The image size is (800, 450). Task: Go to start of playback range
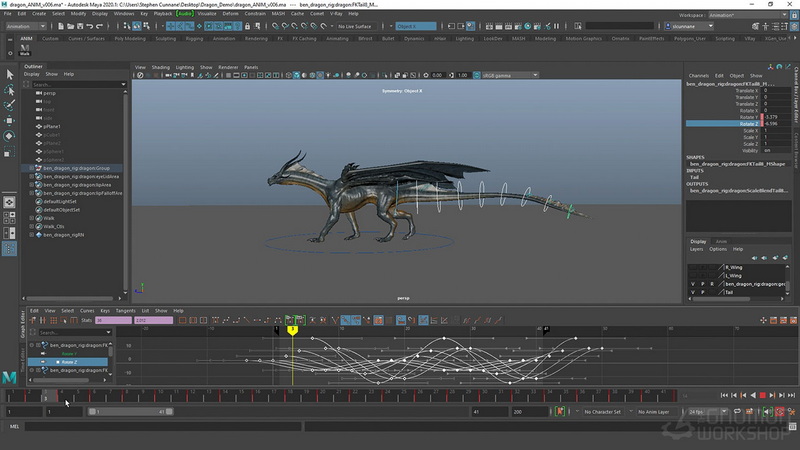point(724,395)
